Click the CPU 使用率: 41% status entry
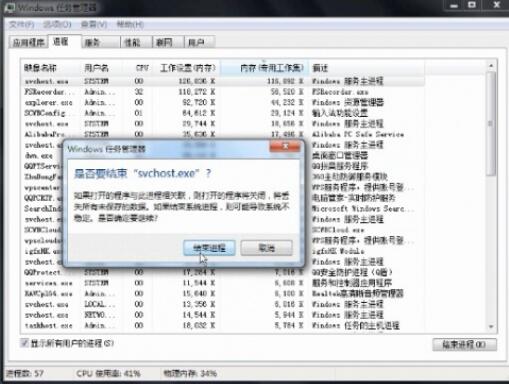This screenshot has width=509, height=384. coord(108,373)
